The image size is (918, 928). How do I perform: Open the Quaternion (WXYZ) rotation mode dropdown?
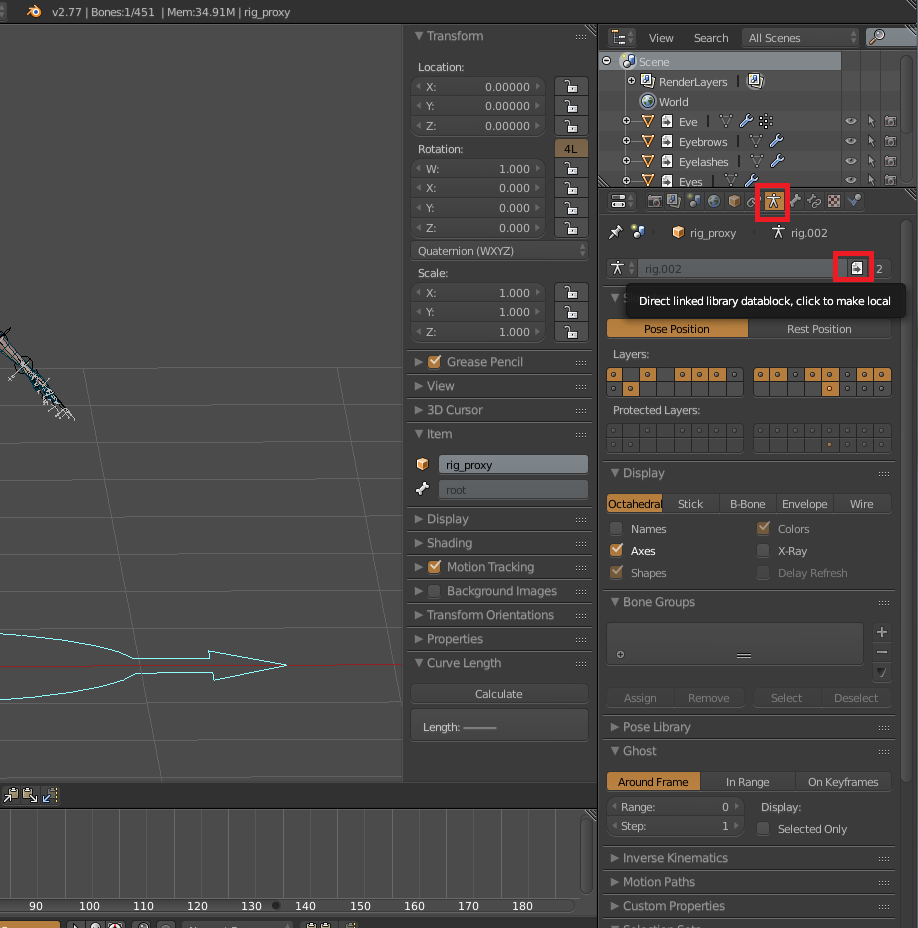coord(499,251)
